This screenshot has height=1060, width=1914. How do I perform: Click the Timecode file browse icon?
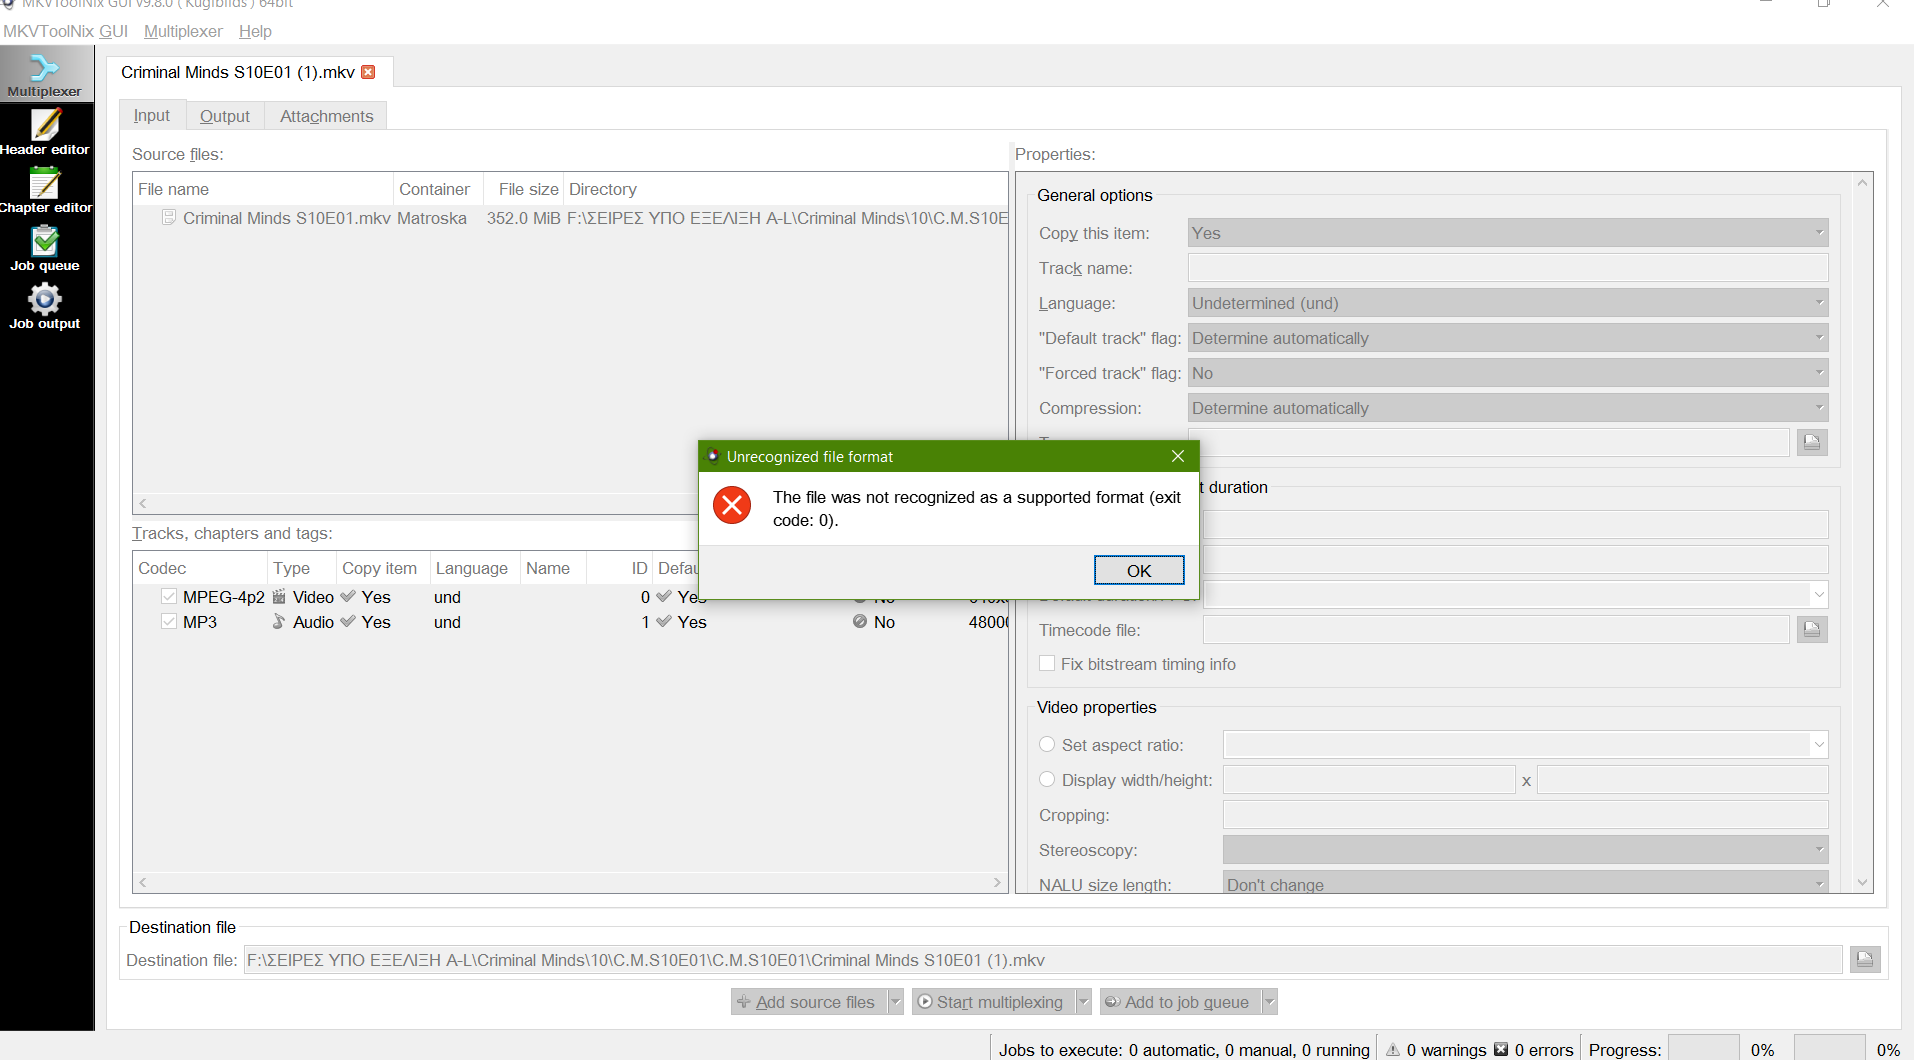1812,630
